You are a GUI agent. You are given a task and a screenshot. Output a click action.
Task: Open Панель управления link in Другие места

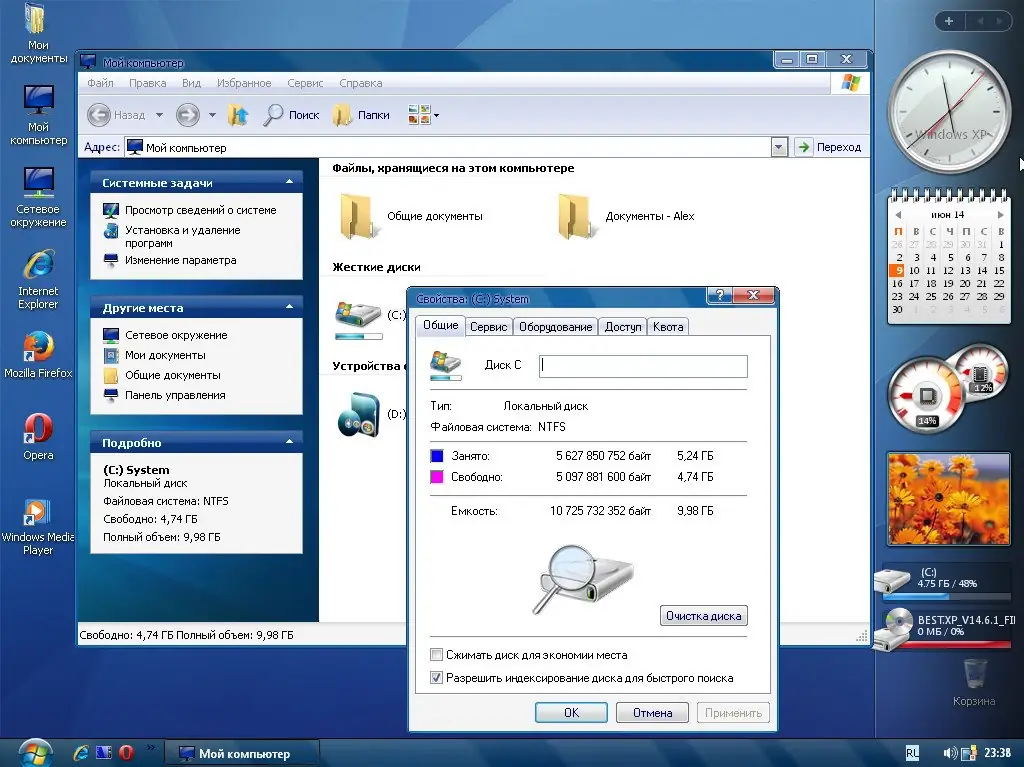[175, 395]
